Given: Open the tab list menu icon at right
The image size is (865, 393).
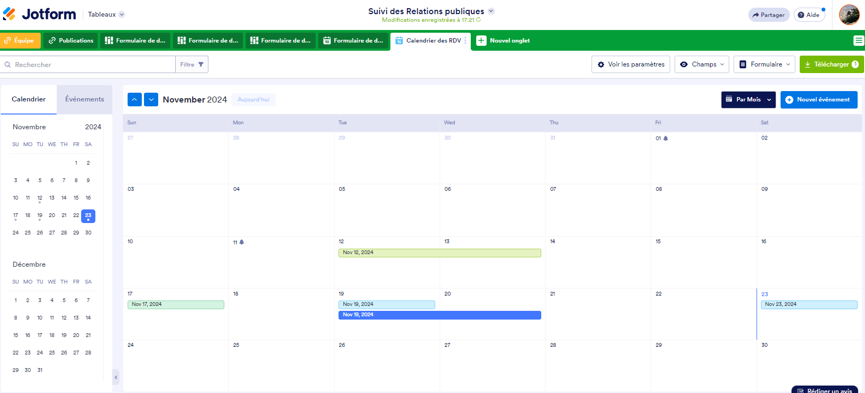Looking at the screenshot, I should [x=858, y=40].
